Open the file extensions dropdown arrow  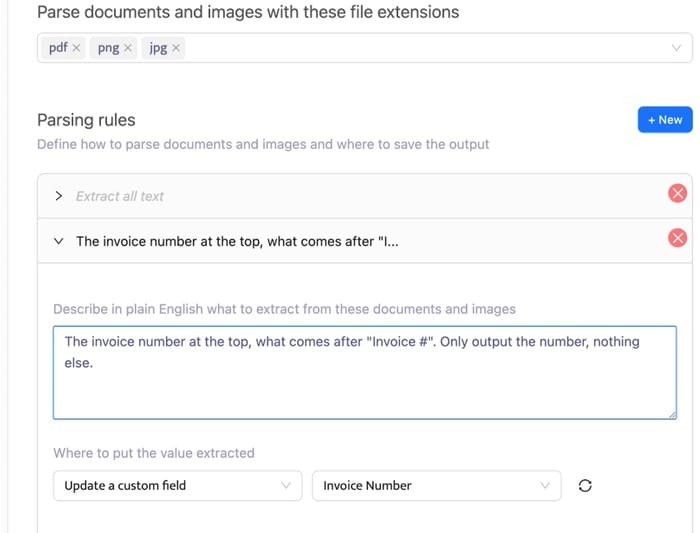pyautogui.click(x=676, y=48)
